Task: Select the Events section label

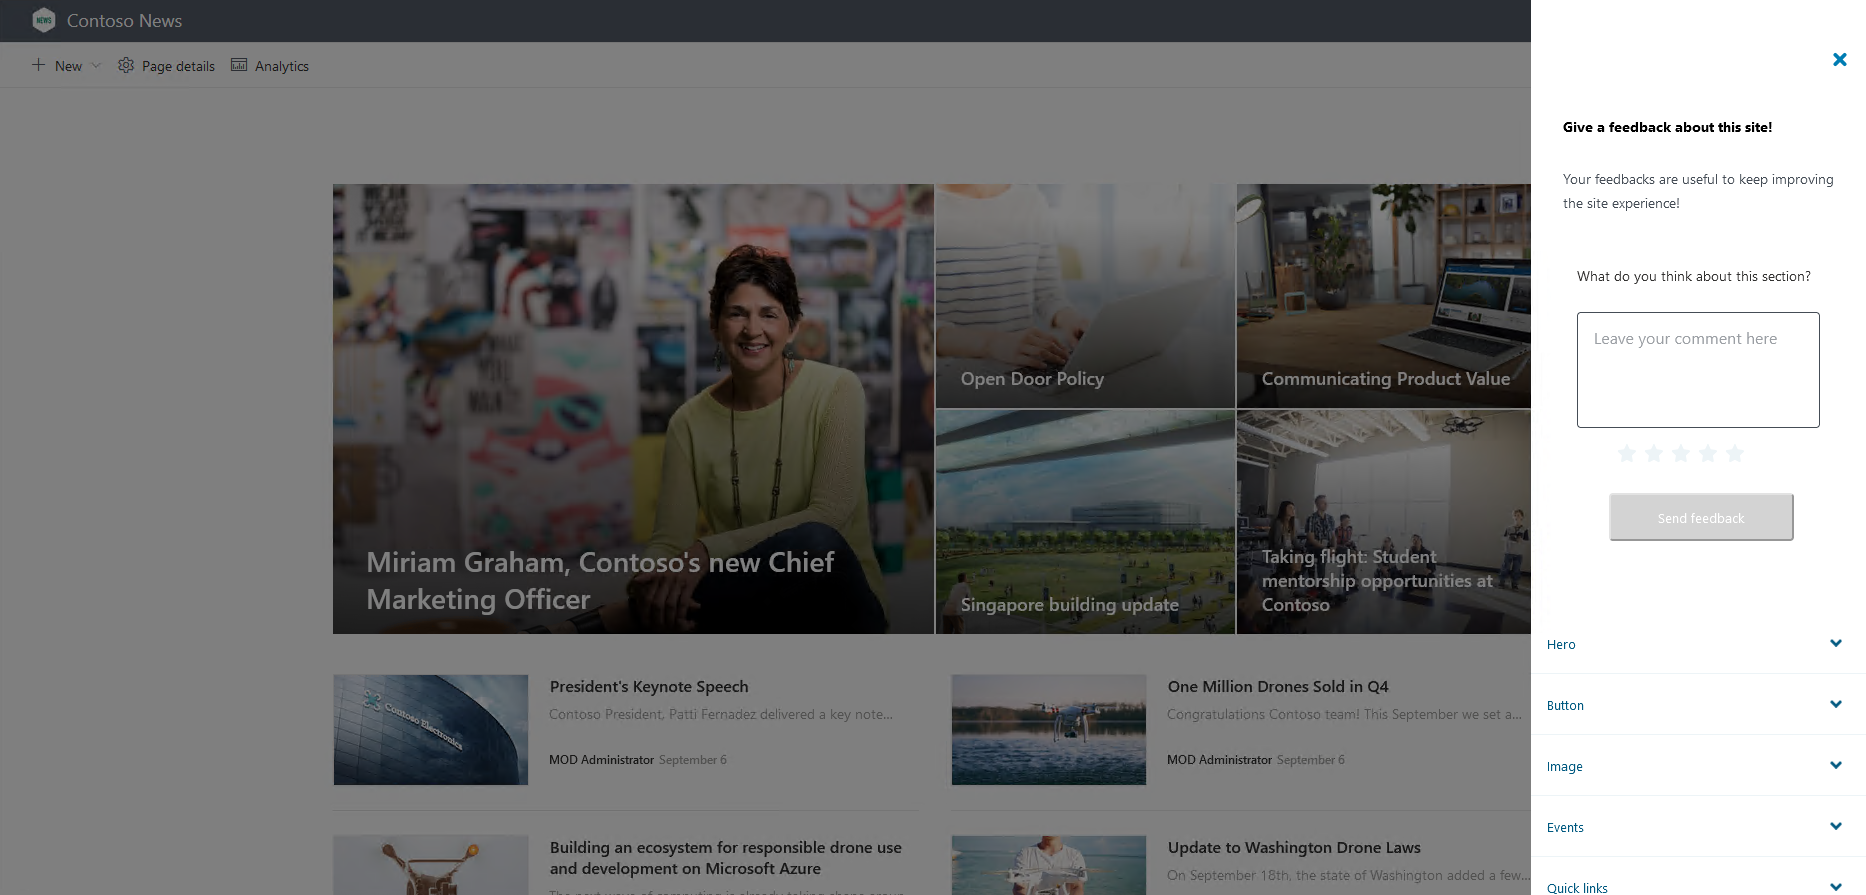Action: pos(1565,828)
